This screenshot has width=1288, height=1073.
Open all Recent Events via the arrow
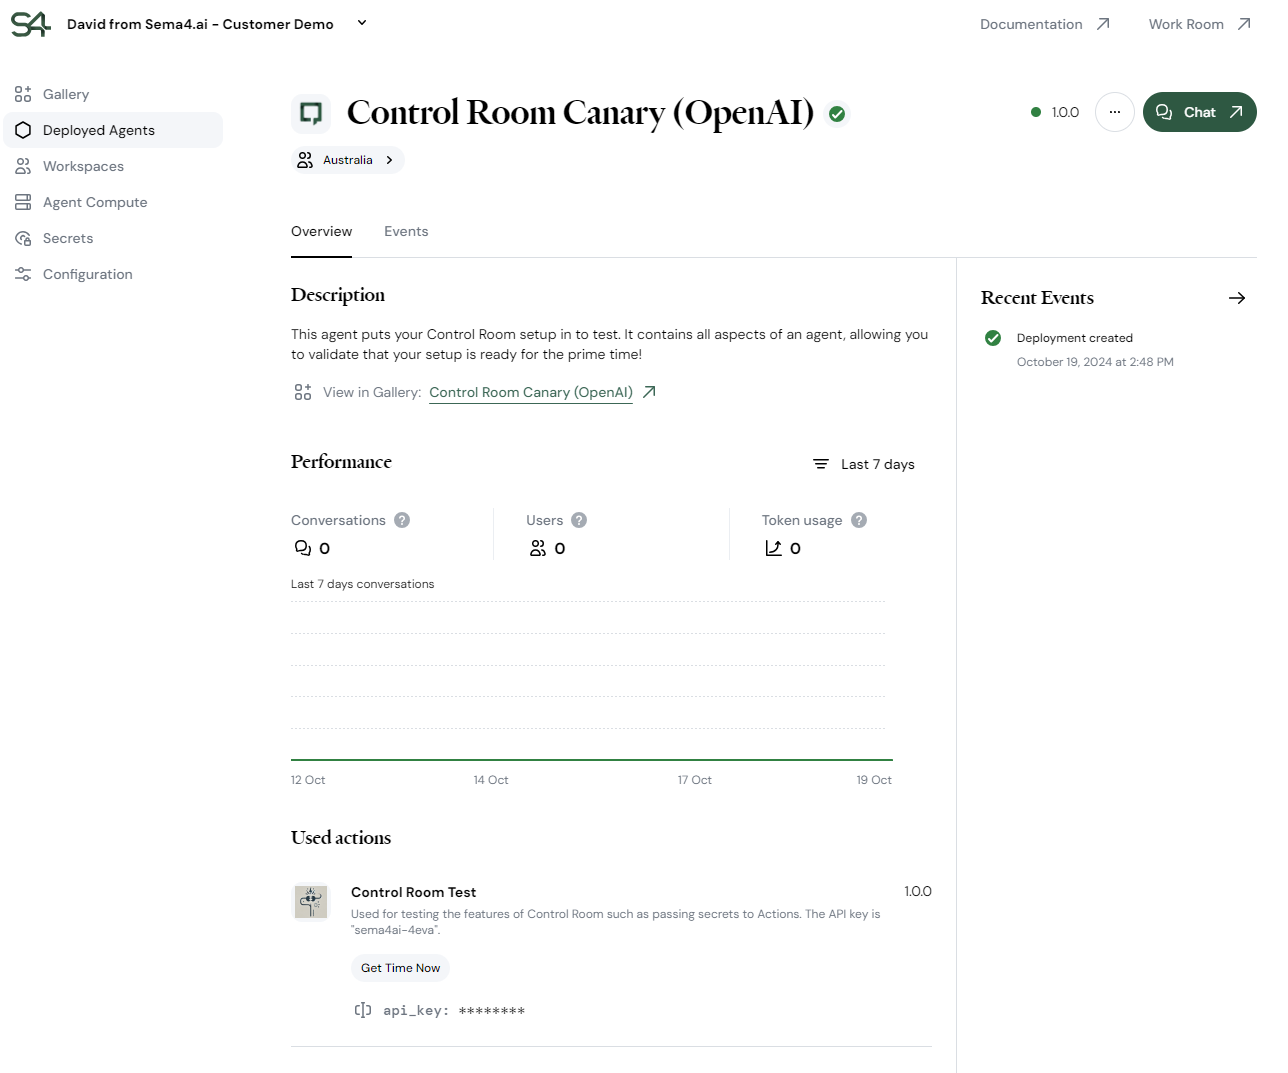1237,298
